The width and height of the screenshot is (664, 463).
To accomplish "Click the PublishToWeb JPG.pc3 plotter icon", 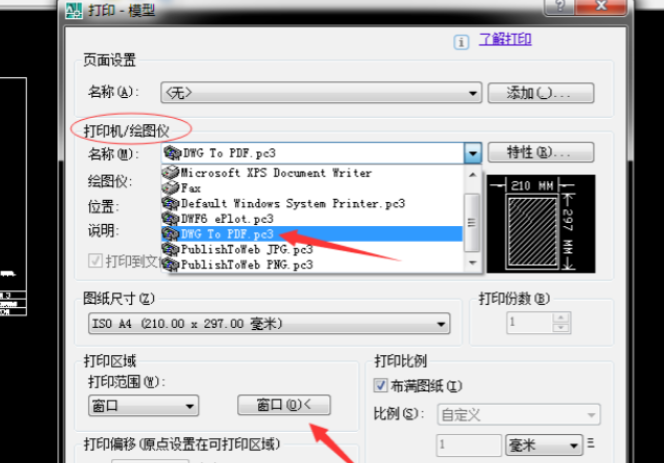I will click(171, 249).
